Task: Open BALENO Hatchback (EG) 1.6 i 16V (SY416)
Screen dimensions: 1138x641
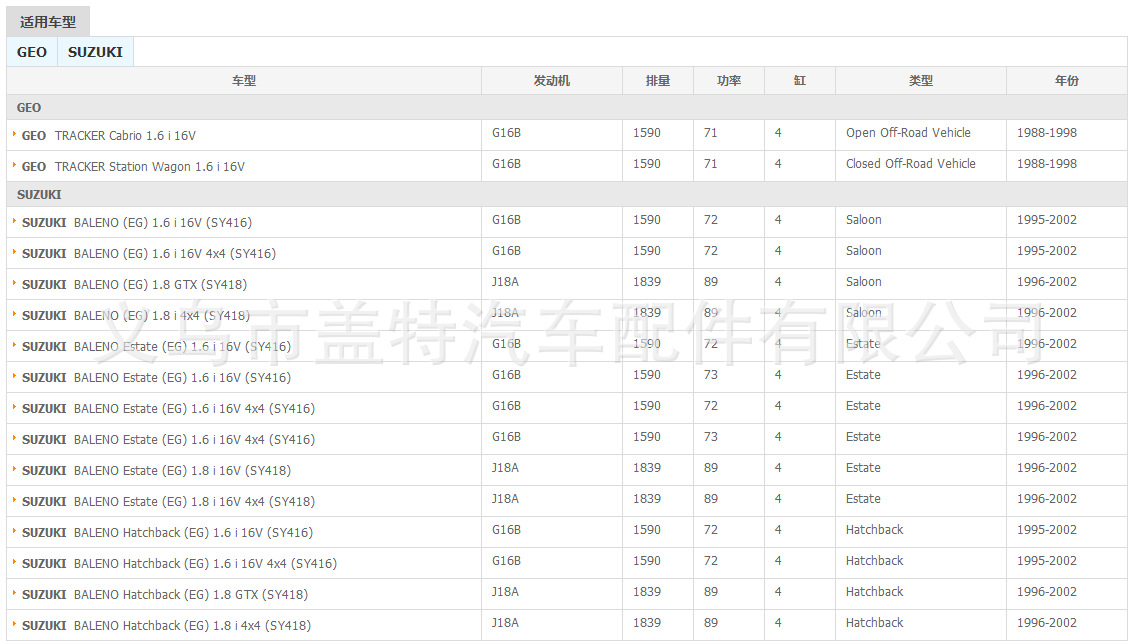Action: [168, 533]
